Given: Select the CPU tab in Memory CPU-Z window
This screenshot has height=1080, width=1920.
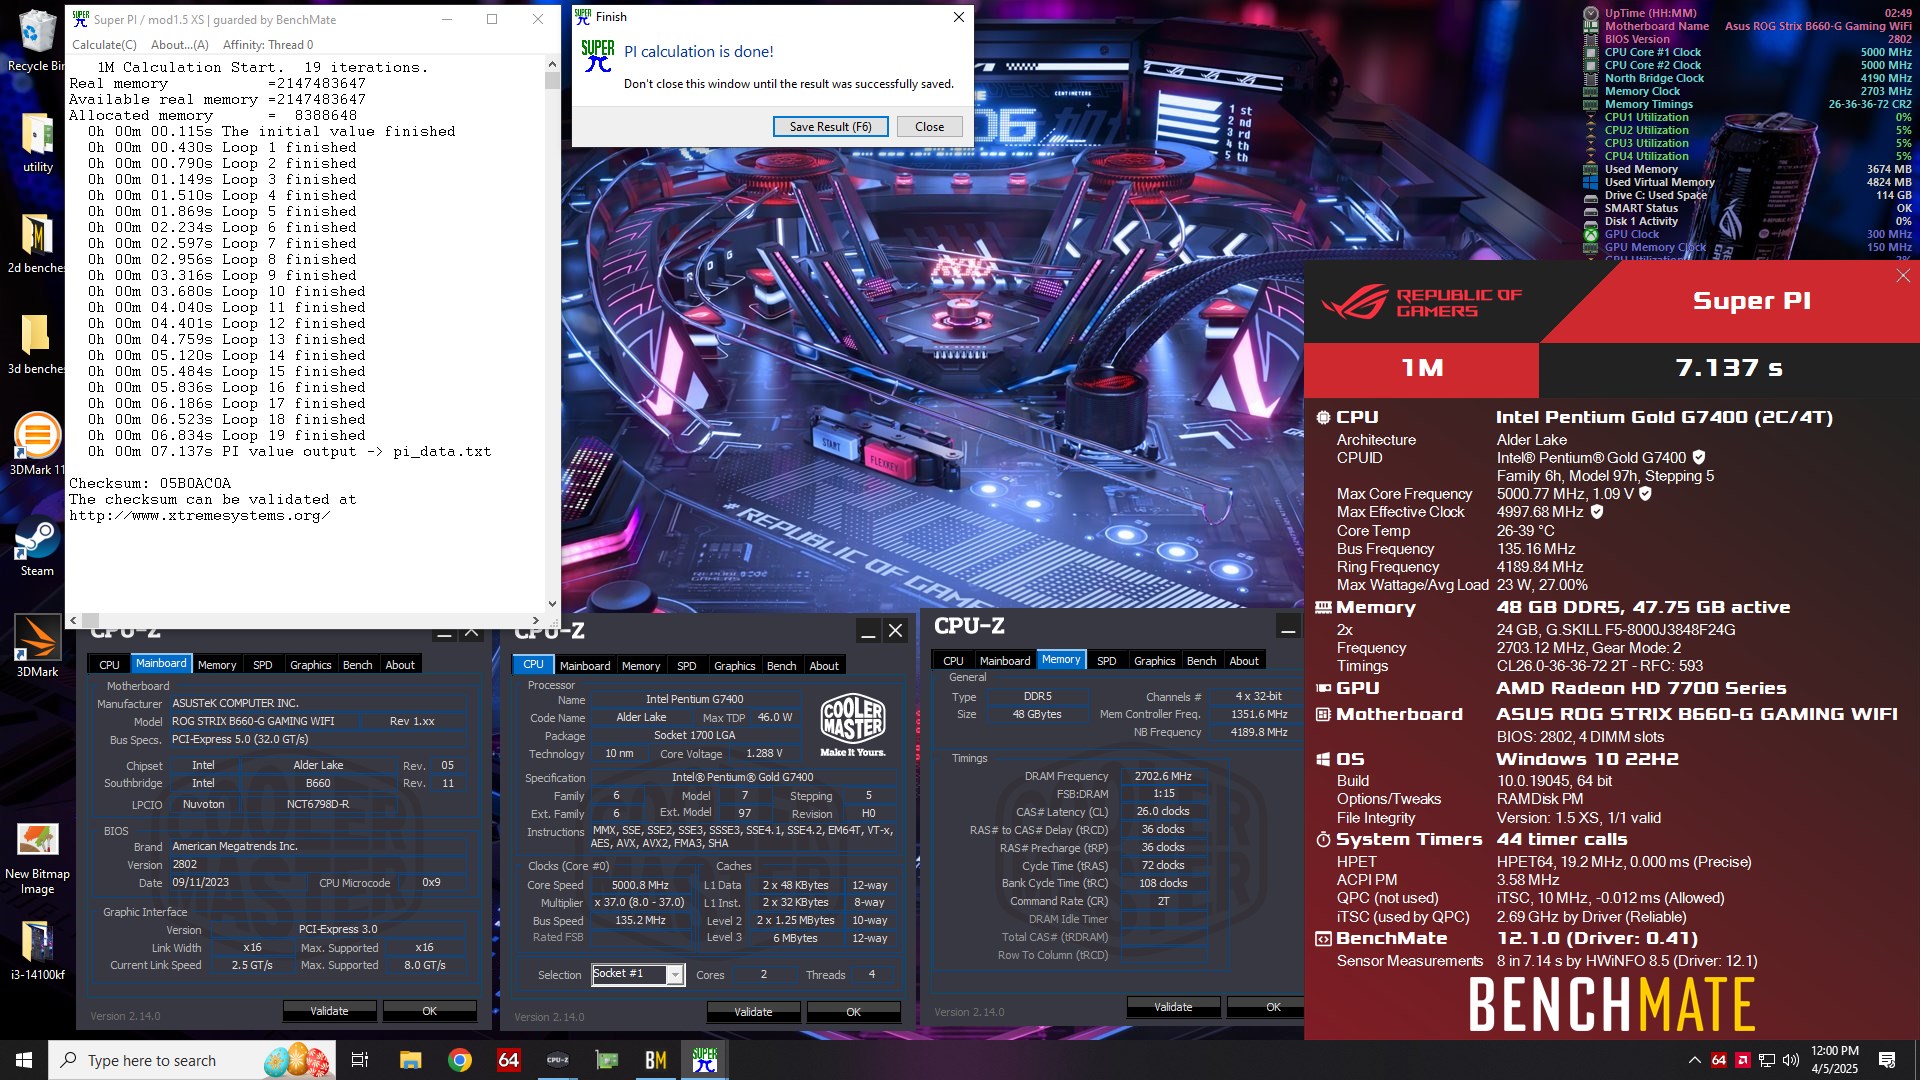Looking at the screenshot, I should 953,661.
